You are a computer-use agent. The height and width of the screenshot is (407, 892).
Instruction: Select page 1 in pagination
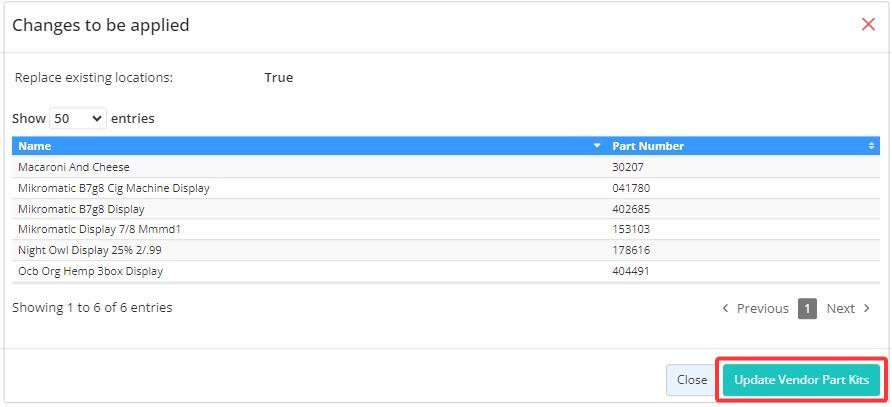[x=807, y=309]
